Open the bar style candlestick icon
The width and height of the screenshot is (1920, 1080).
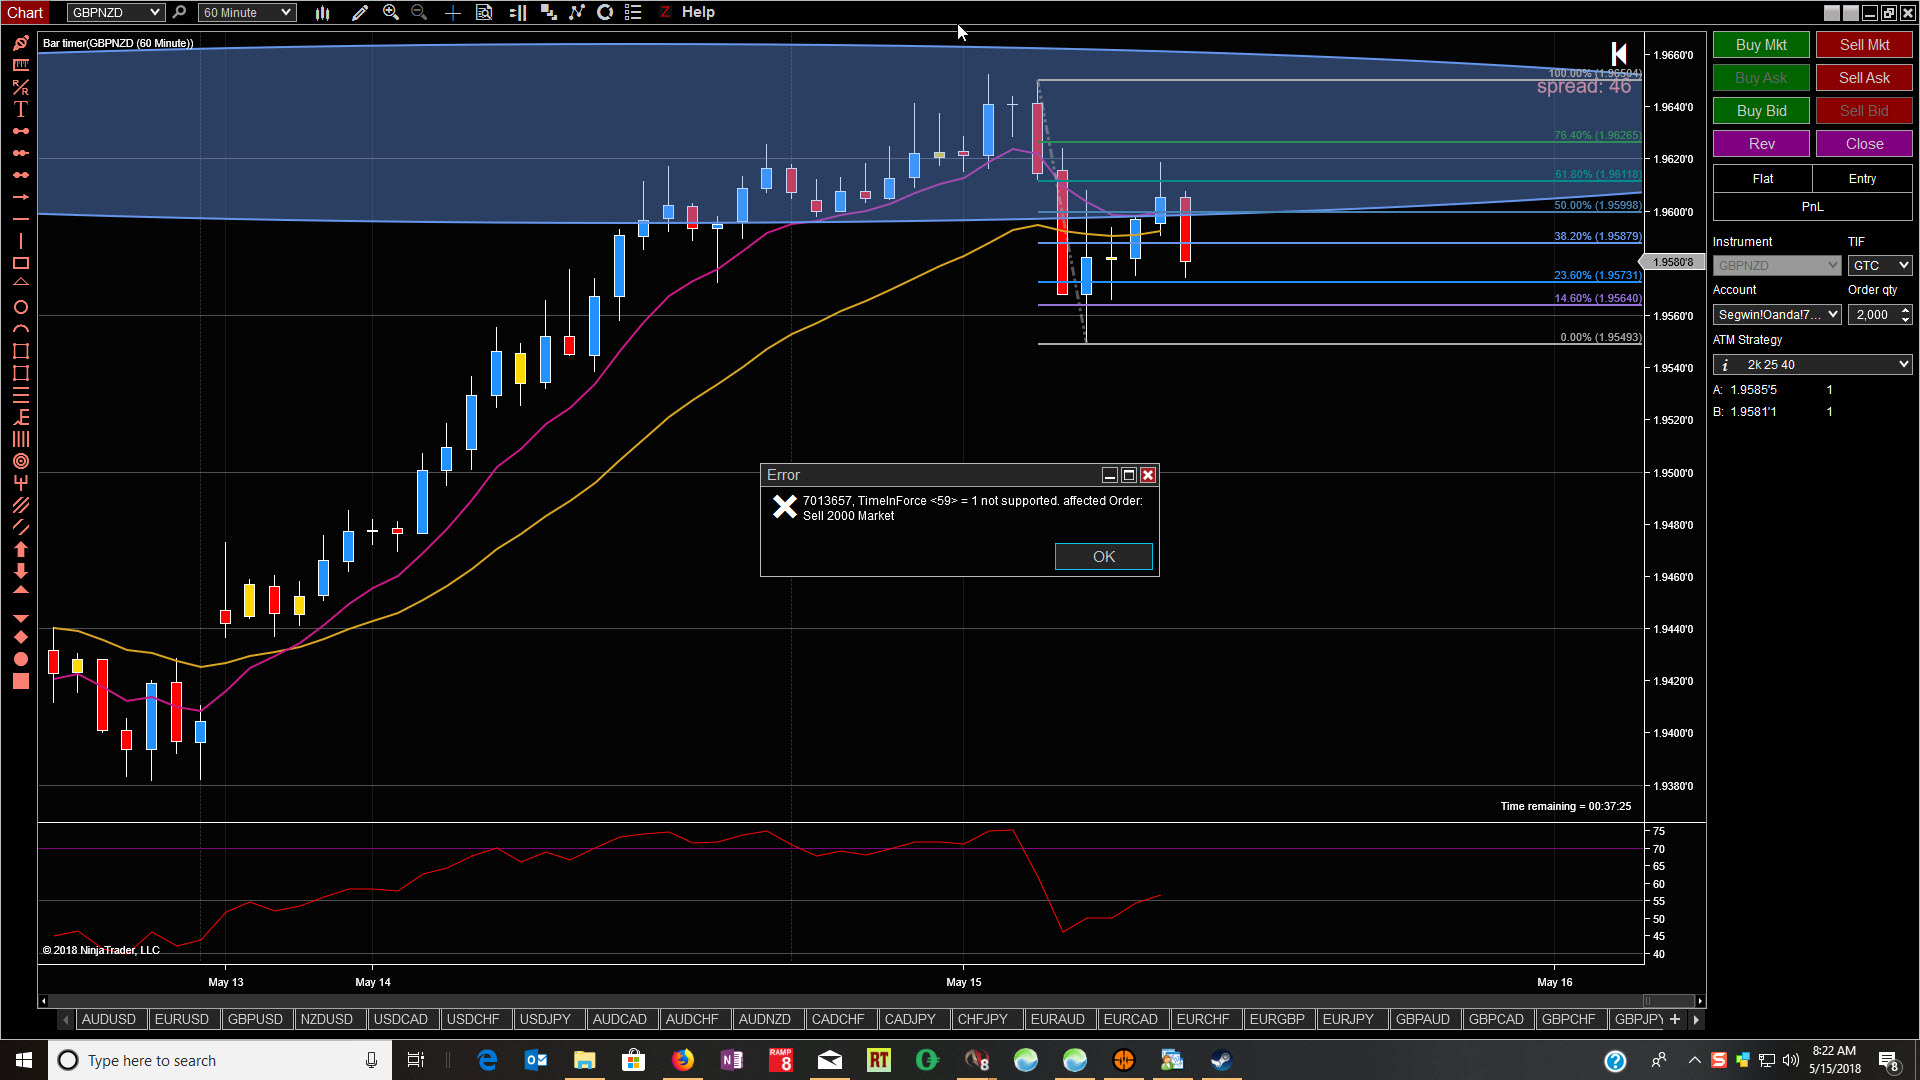322,13
